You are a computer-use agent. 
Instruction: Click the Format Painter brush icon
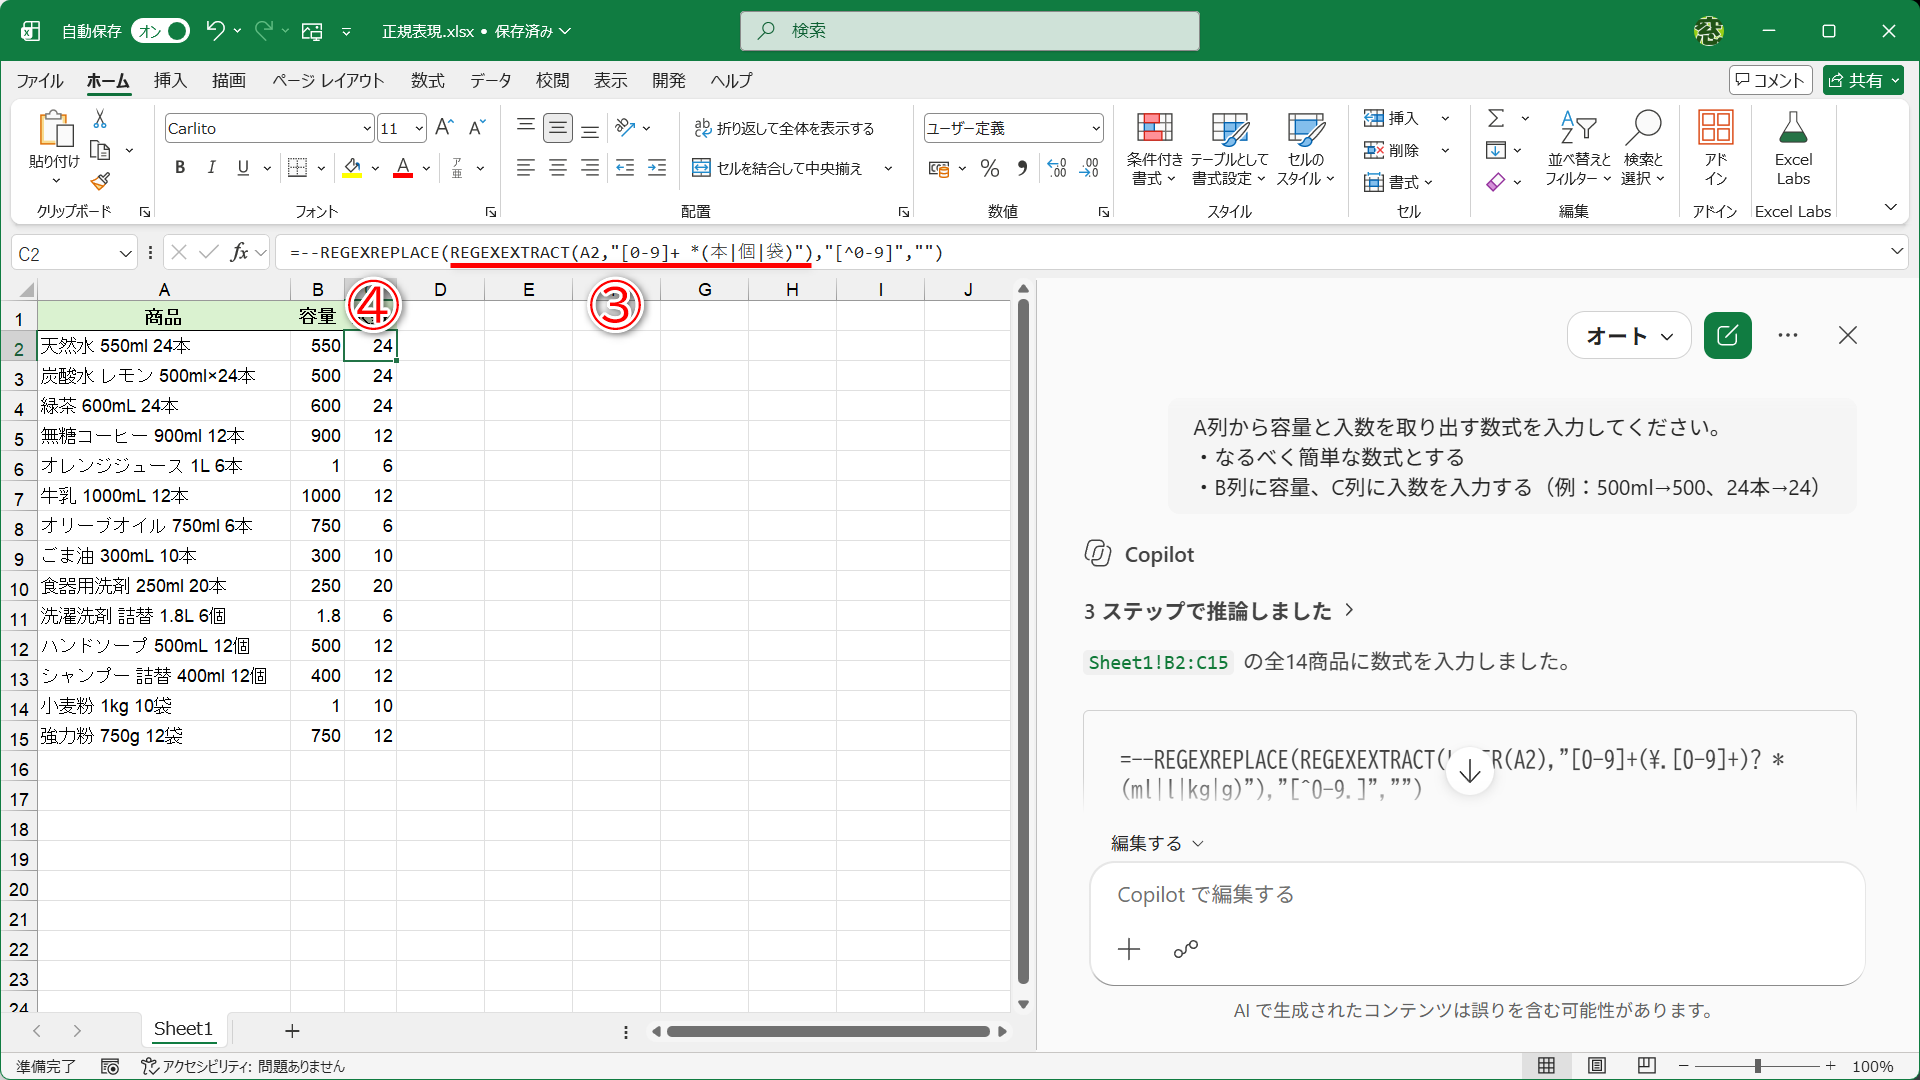click(100, 181)
